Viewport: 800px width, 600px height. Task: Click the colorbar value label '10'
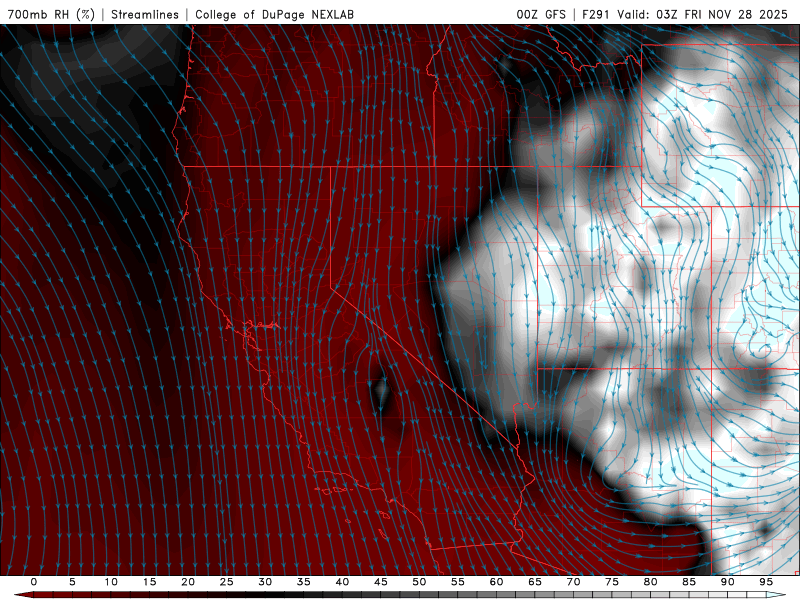(111, 582)
